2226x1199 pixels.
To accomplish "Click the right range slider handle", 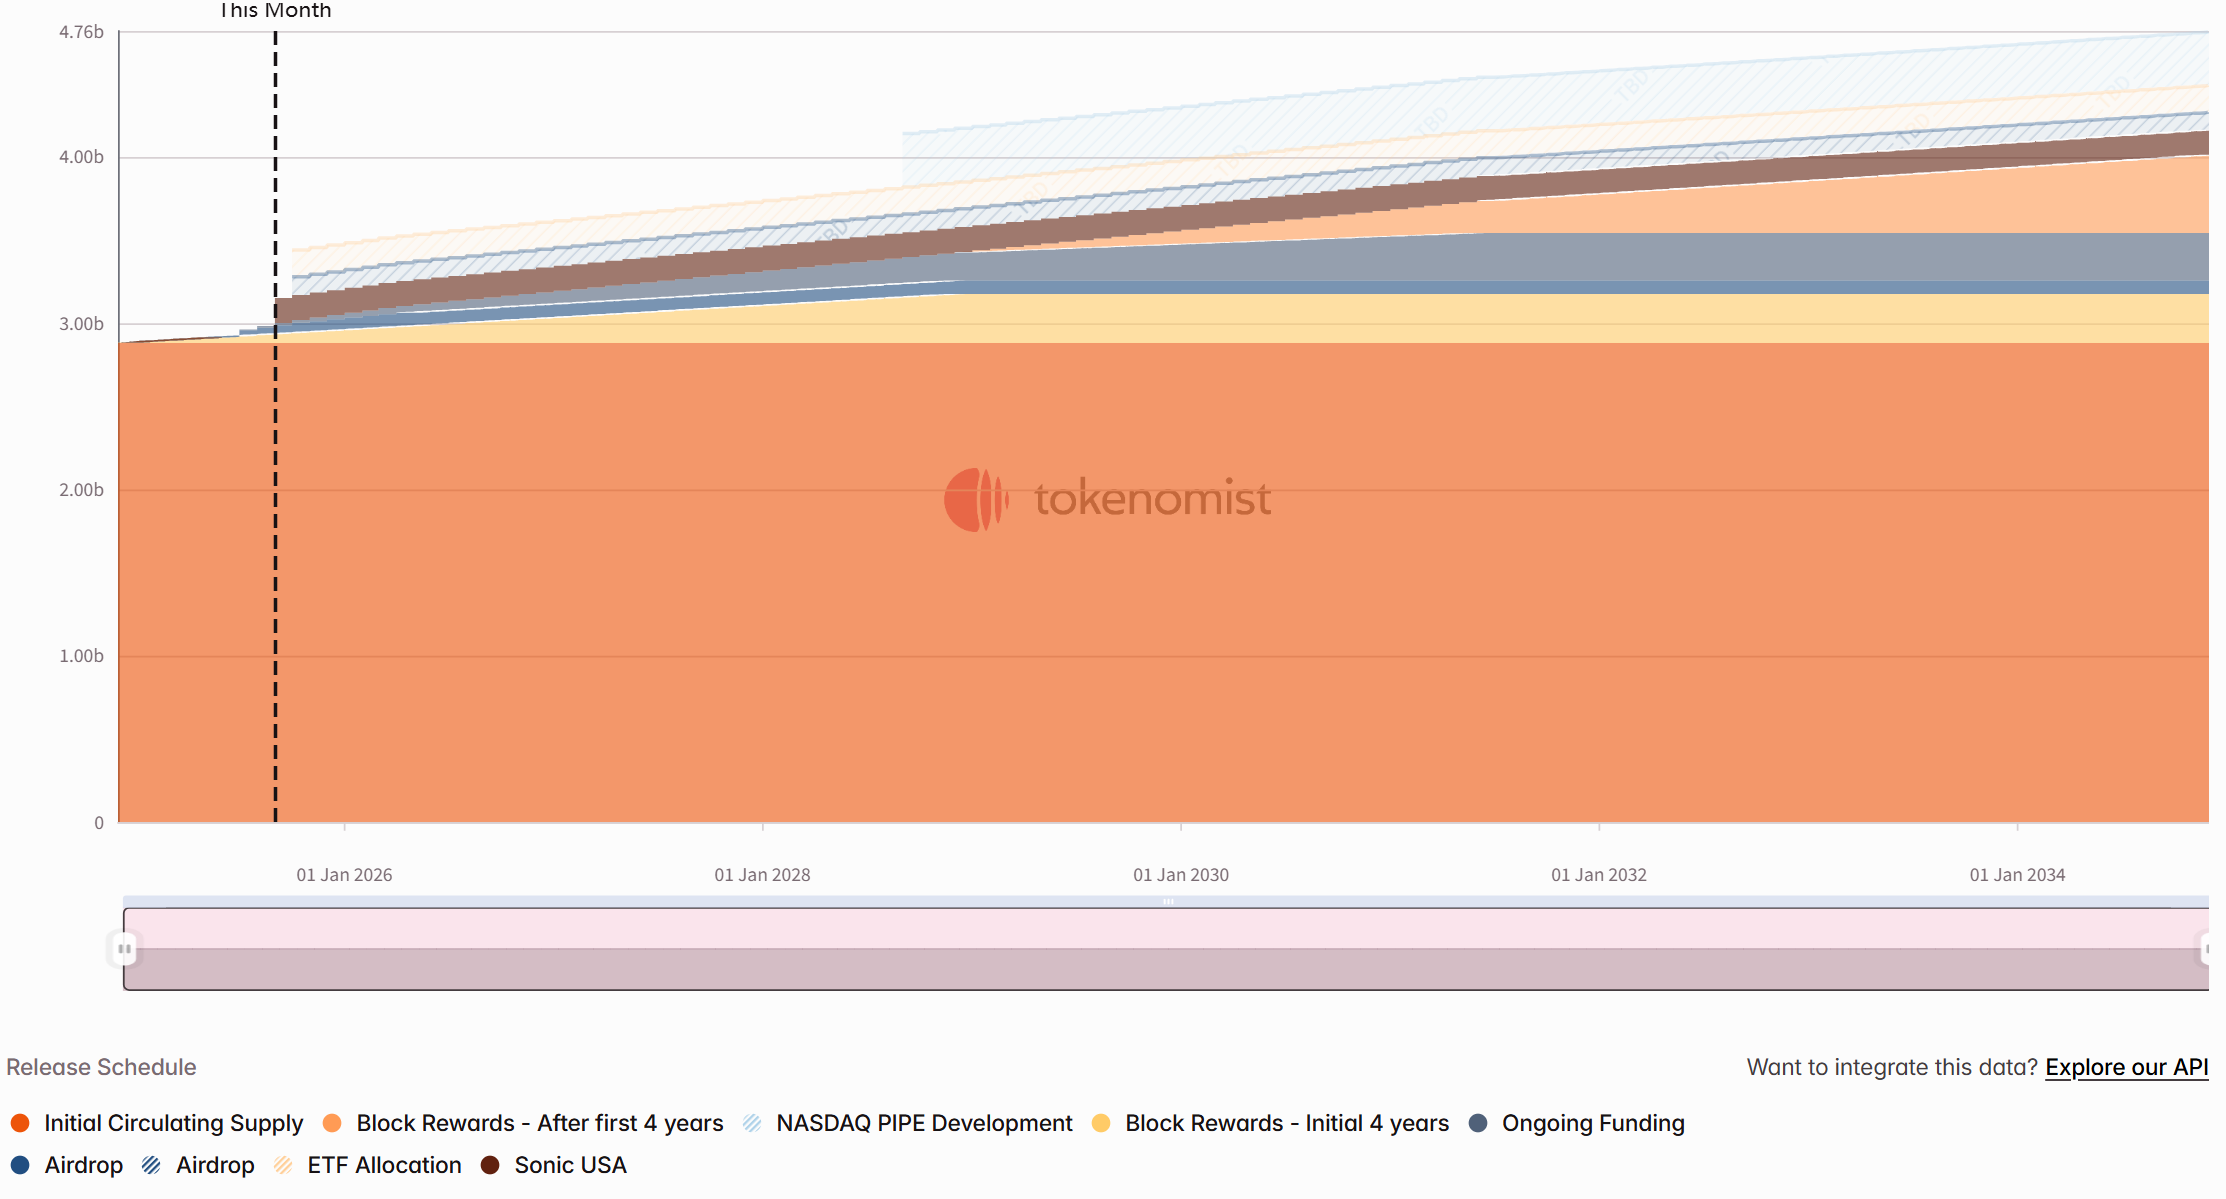I will (2210, 950).
